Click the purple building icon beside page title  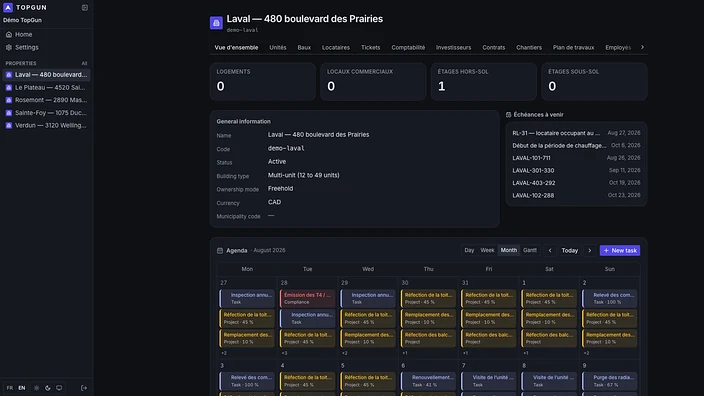[x=216, y=22]
